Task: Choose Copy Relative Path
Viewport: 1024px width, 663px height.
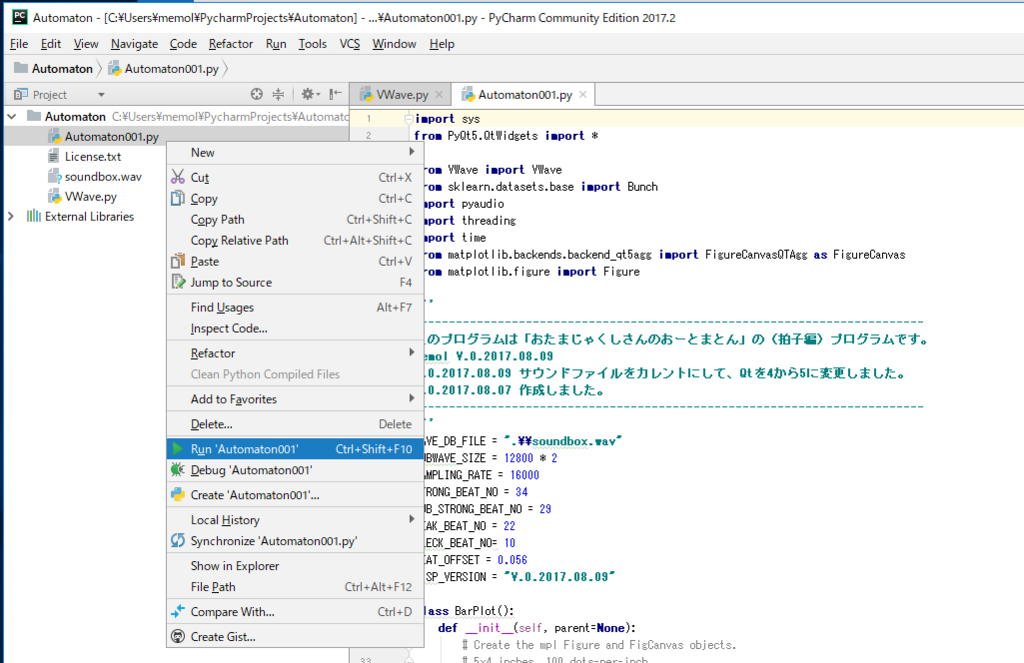Action: click(x=295, y=240)
